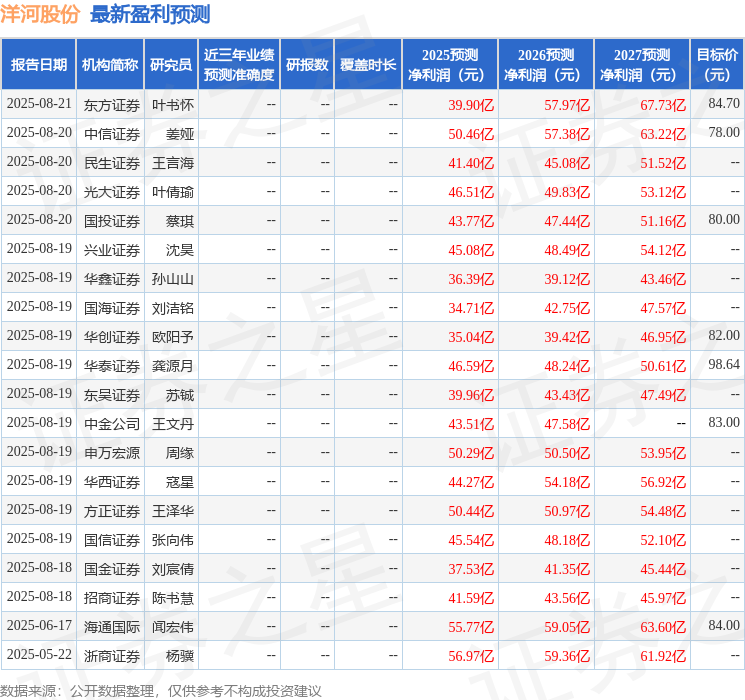Click the 最新盈利预测 heading
This screenshot has width=745, height=700.
click(150, 14)
